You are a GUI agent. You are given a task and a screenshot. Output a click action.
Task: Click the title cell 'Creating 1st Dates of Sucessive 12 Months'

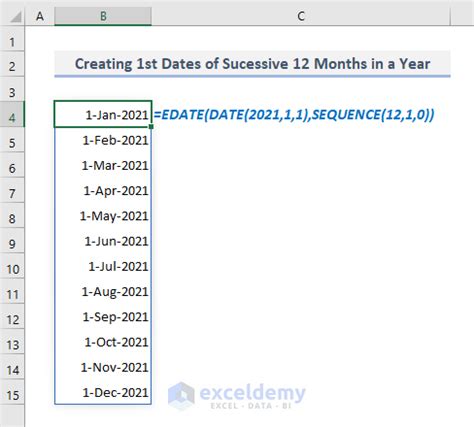252,64
